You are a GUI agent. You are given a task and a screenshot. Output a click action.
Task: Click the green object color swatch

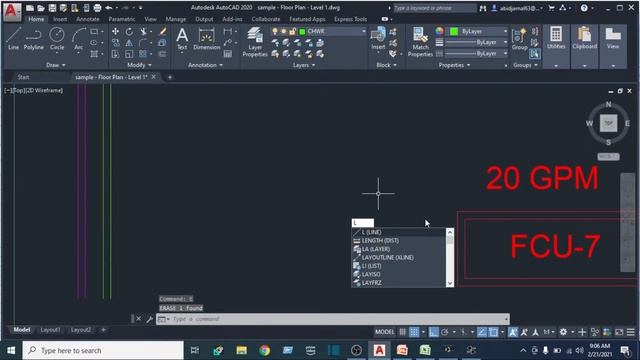click(x=453, y=31)
